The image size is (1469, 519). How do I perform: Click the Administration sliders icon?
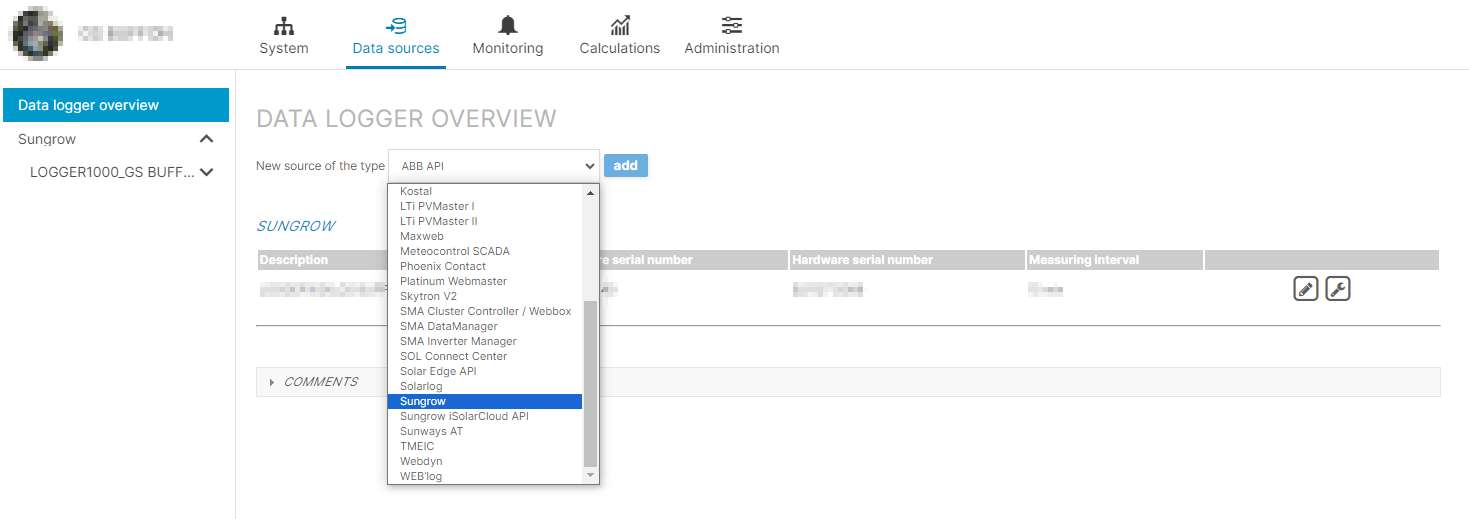[732, 25]
